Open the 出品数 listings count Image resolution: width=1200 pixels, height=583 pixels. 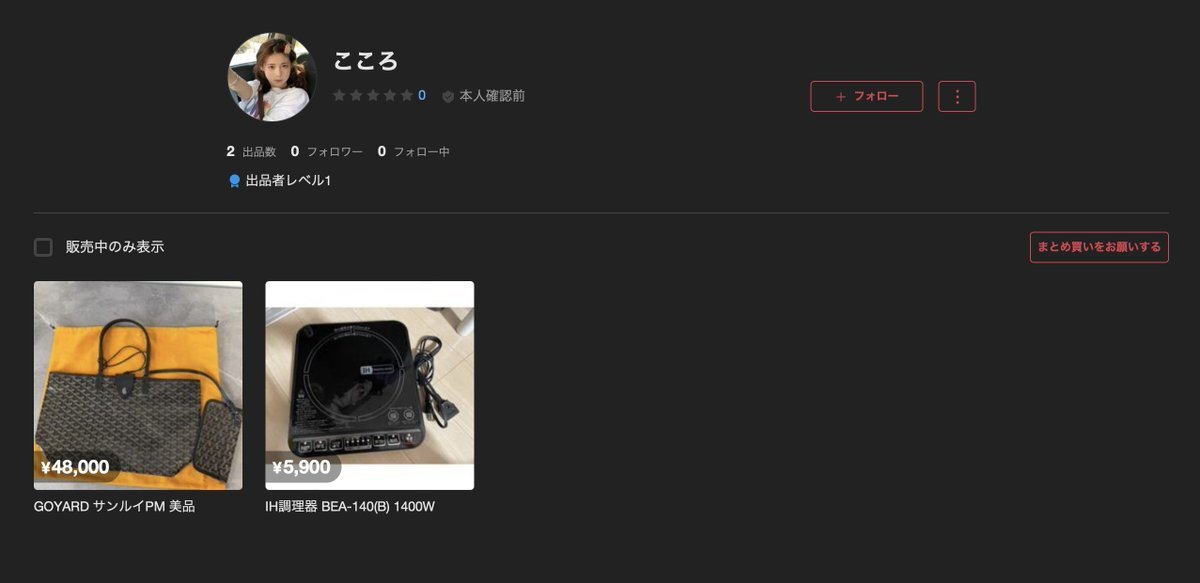click(251, 152)
